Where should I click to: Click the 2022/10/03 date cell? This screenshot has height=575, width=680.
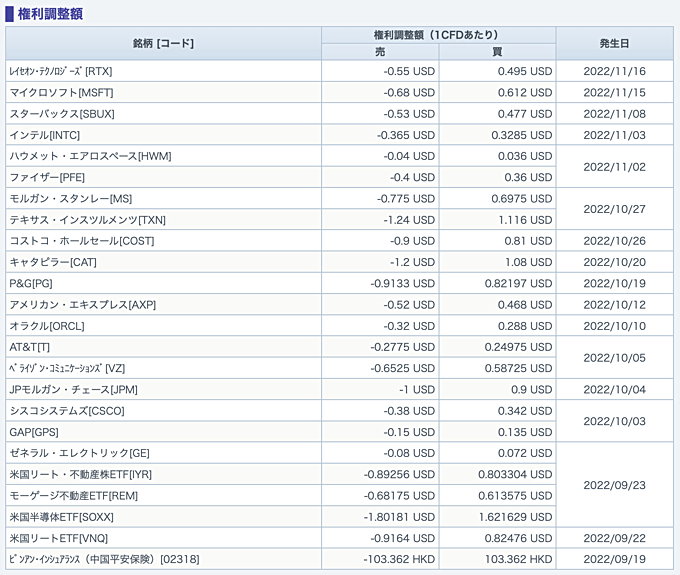[x=615, y=421]
